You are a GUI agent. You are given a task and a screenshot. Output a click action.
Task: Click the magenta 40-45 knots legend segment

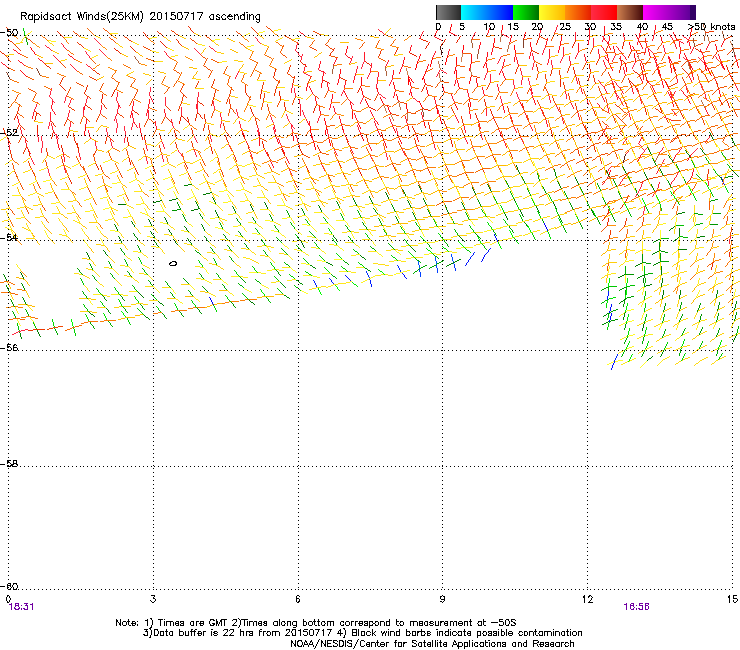click(656, 12)
